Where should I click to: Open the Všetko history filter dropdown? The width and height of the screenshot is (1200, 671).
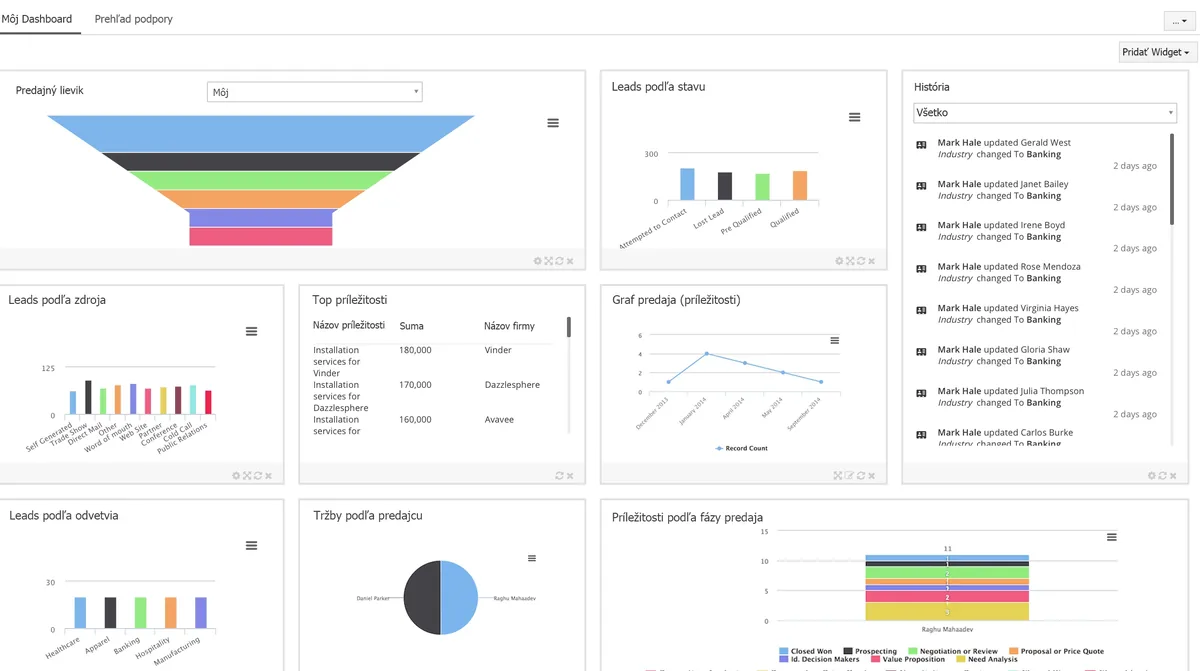1045,113
